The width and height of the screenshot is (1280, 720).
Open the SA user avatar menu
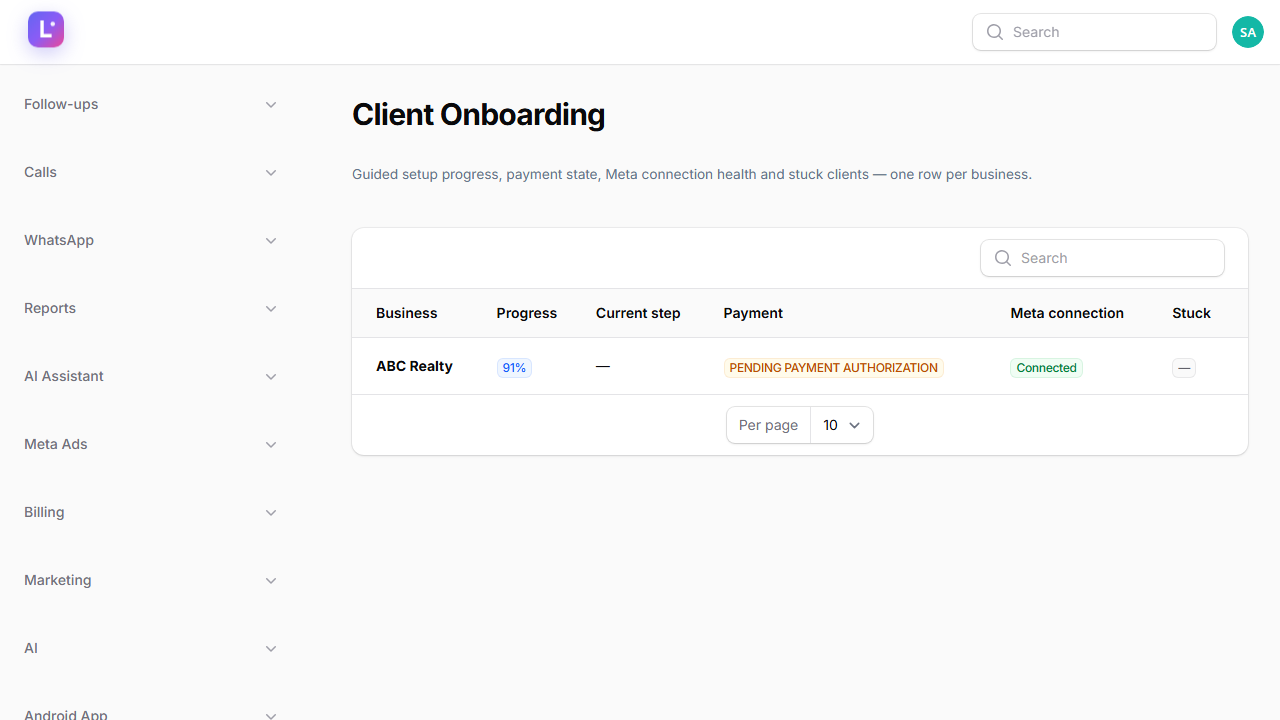click(x=1248, y=32)
